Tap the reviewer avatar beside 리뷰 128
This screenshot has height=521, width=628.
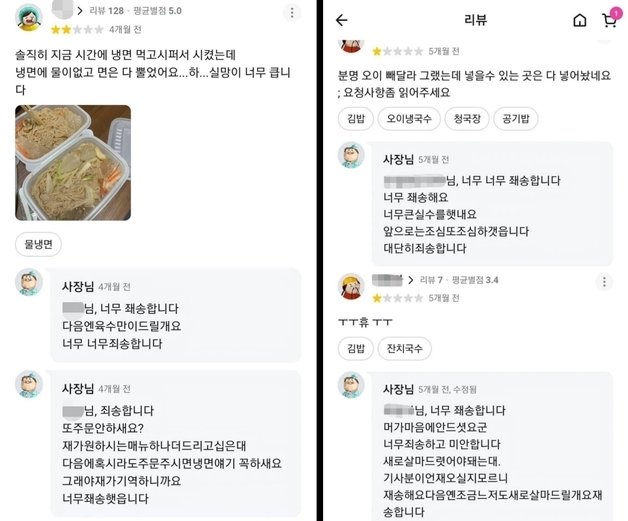tap(29, 18)
